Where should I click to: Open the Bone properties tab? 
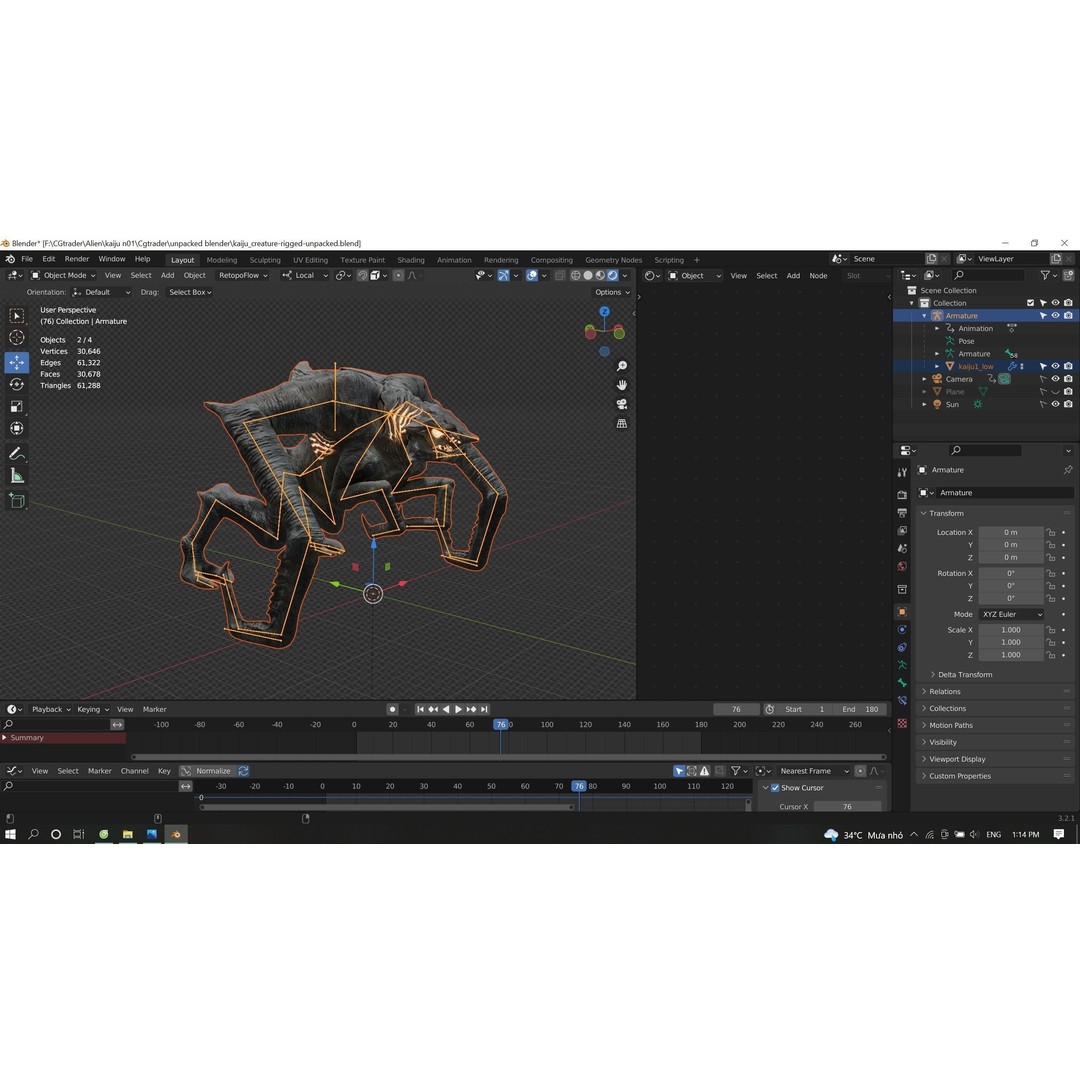pos(902,683)
